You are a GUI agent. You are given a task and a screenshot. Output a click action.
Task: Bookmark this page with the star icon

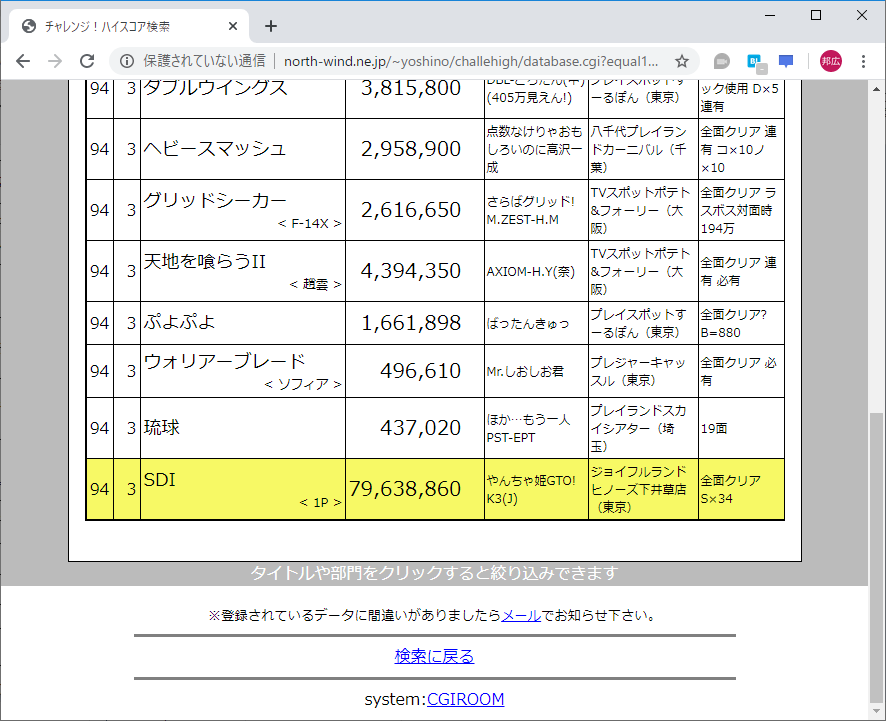(x=681, y=60)
